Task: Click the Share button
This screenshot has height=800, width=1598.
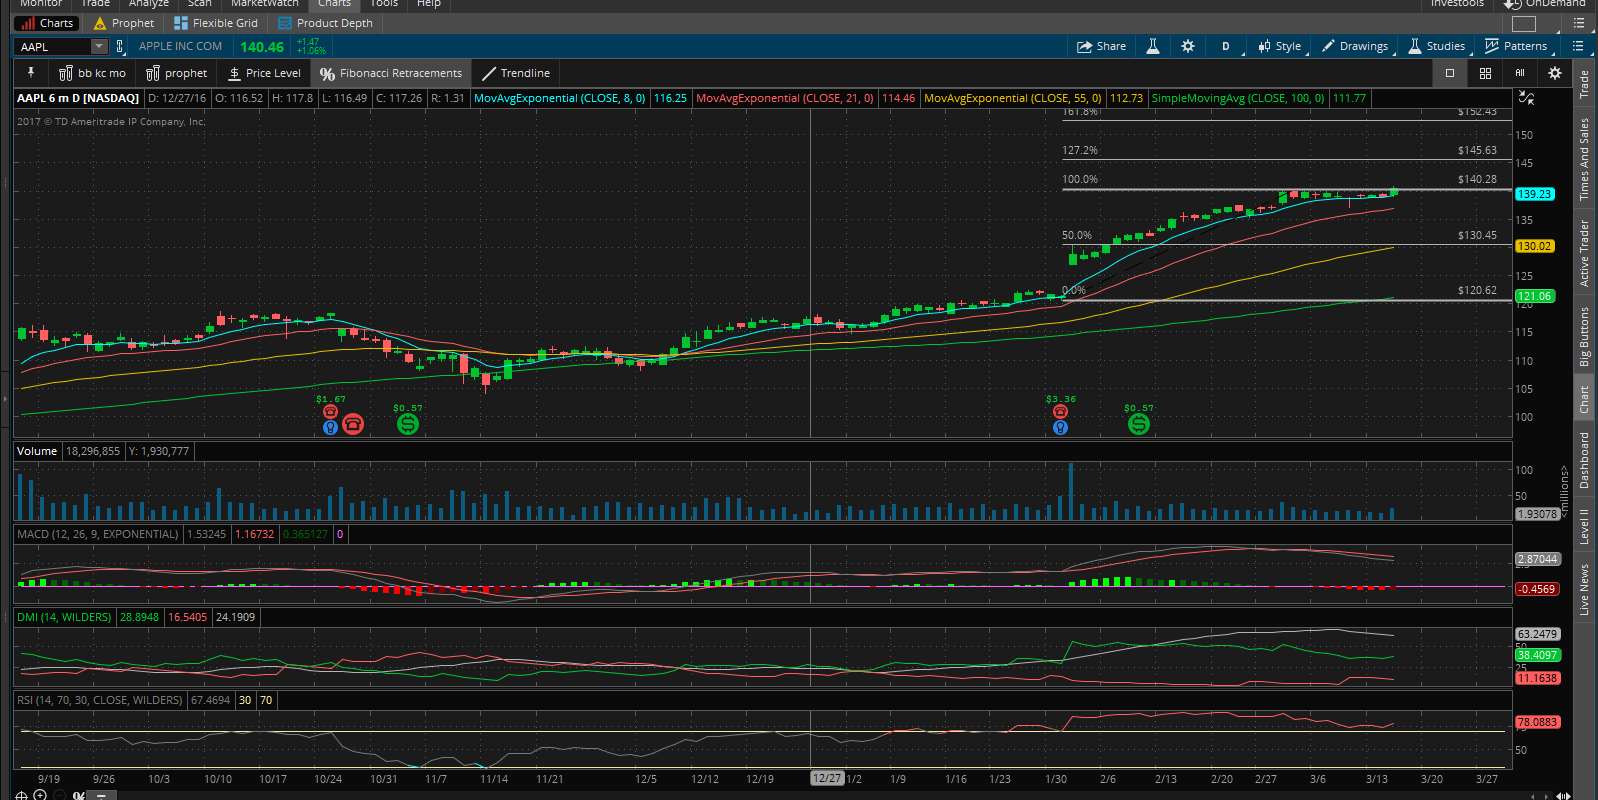Action: pyautogui.click(x=1101, y=46)
